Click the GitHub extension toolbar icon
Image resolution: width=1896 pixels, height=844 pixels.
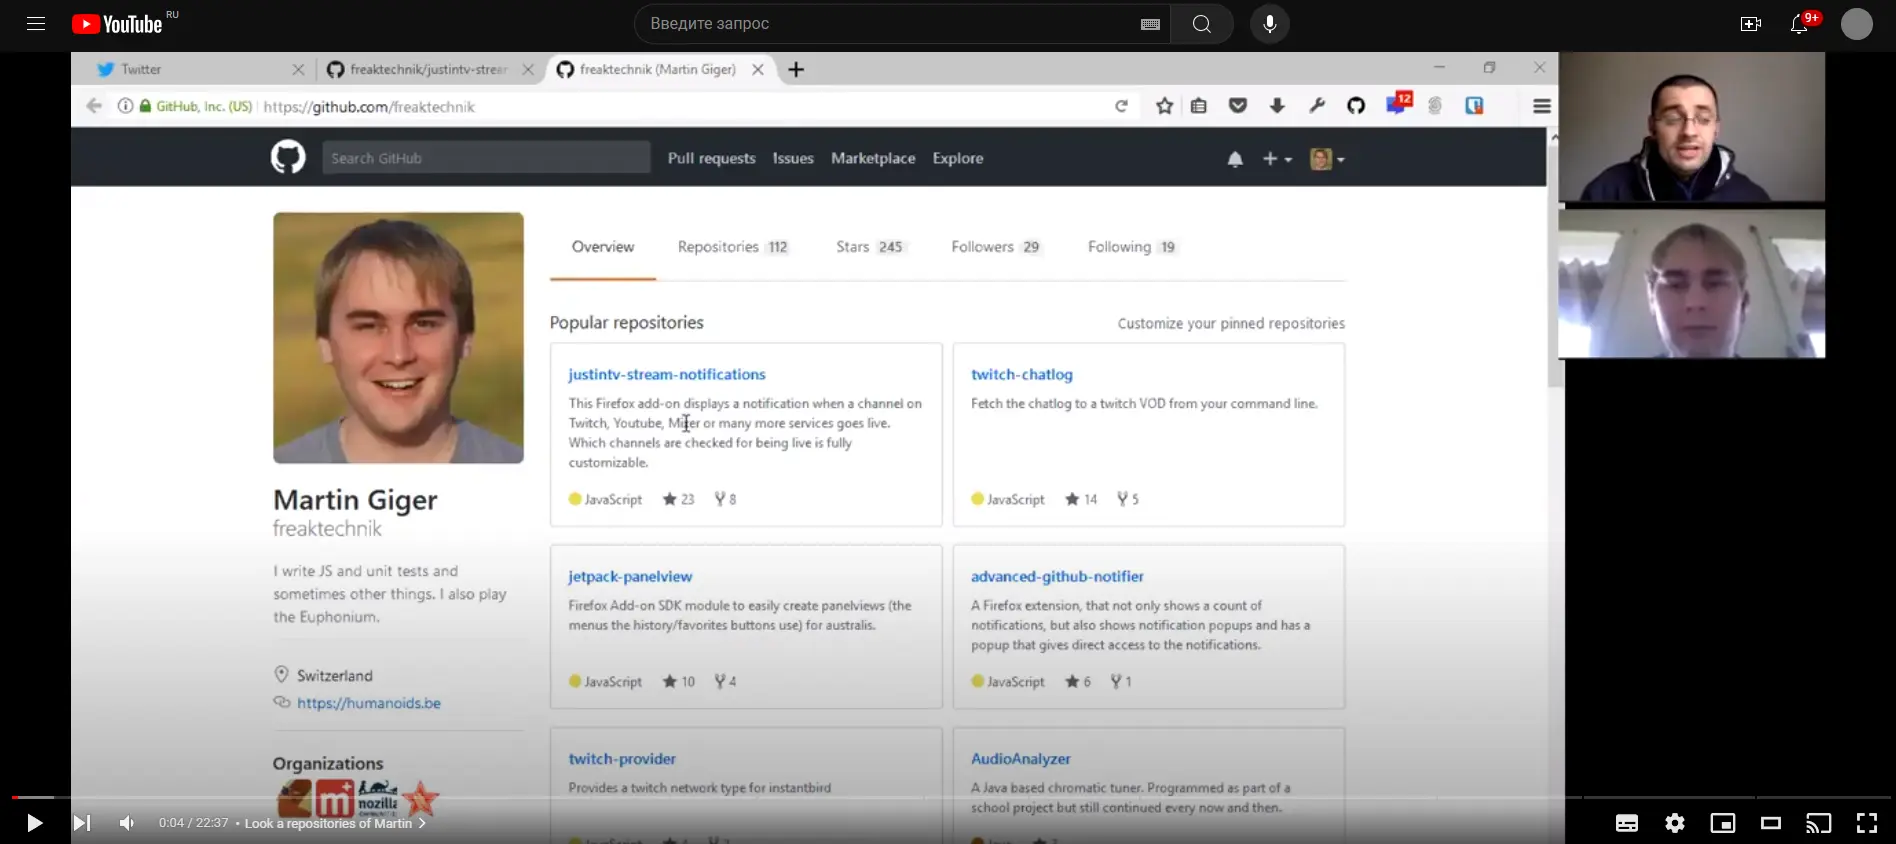1356,106
